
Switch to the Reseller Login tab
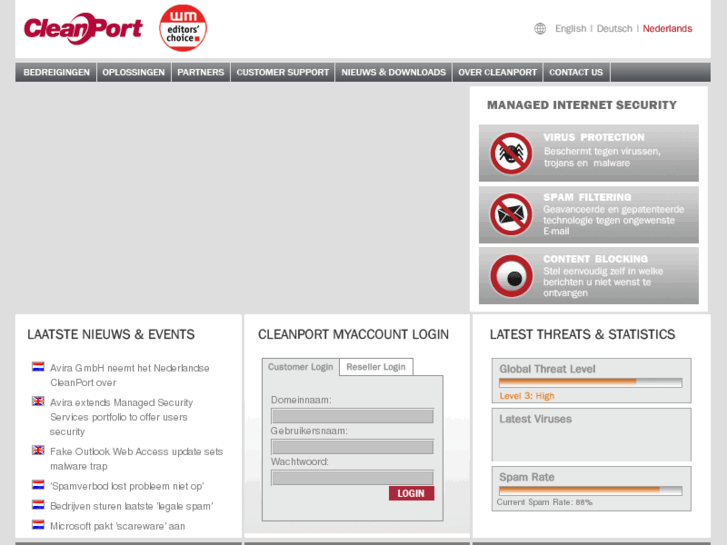point(376,367)
